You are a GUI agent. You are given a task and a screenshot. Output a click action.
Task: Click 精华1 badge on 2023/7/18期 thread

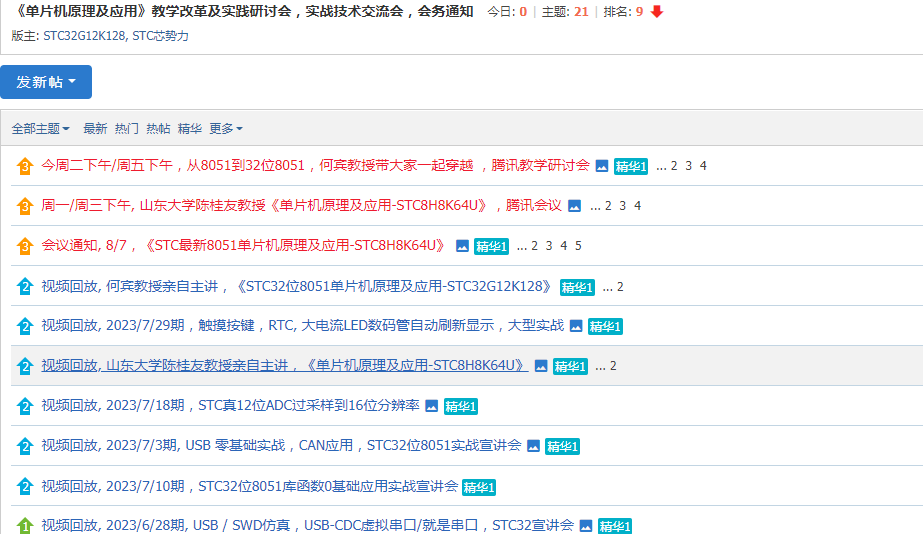(x=460, y=407)
